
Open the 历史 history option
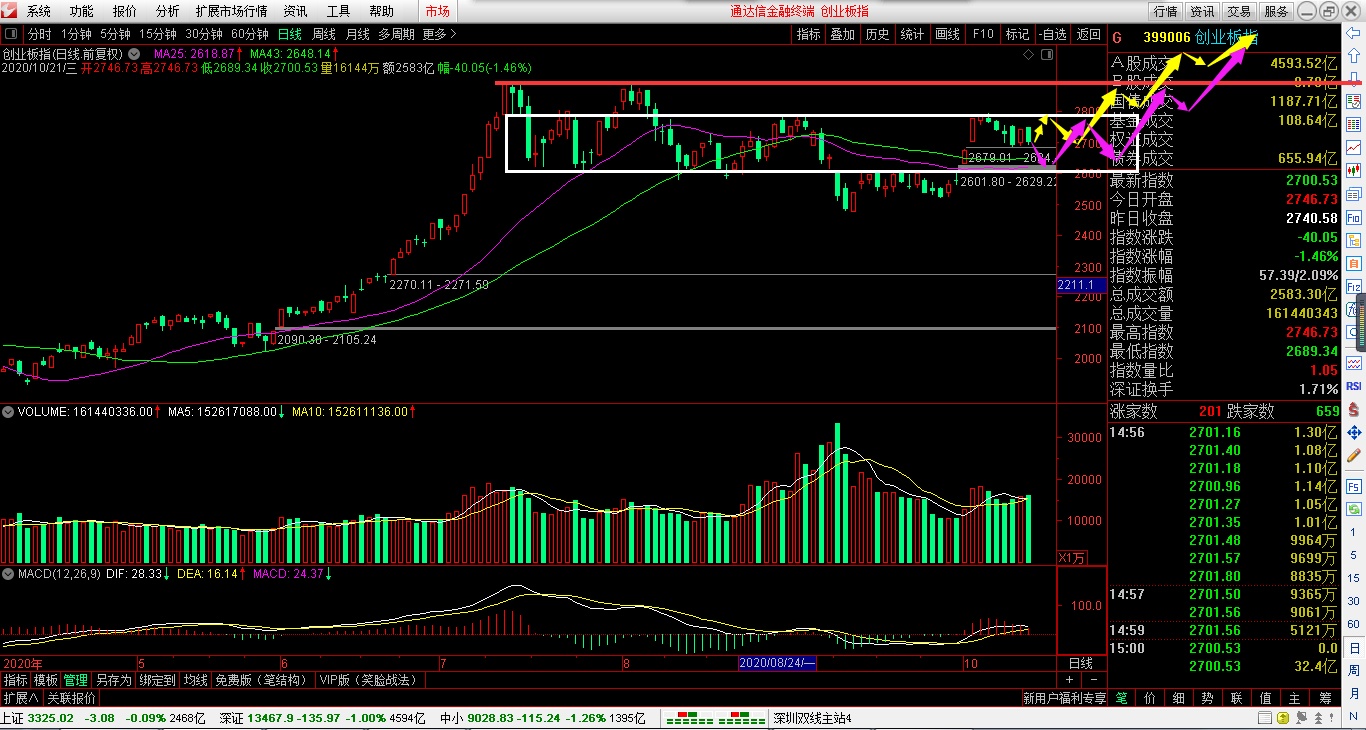877,34
